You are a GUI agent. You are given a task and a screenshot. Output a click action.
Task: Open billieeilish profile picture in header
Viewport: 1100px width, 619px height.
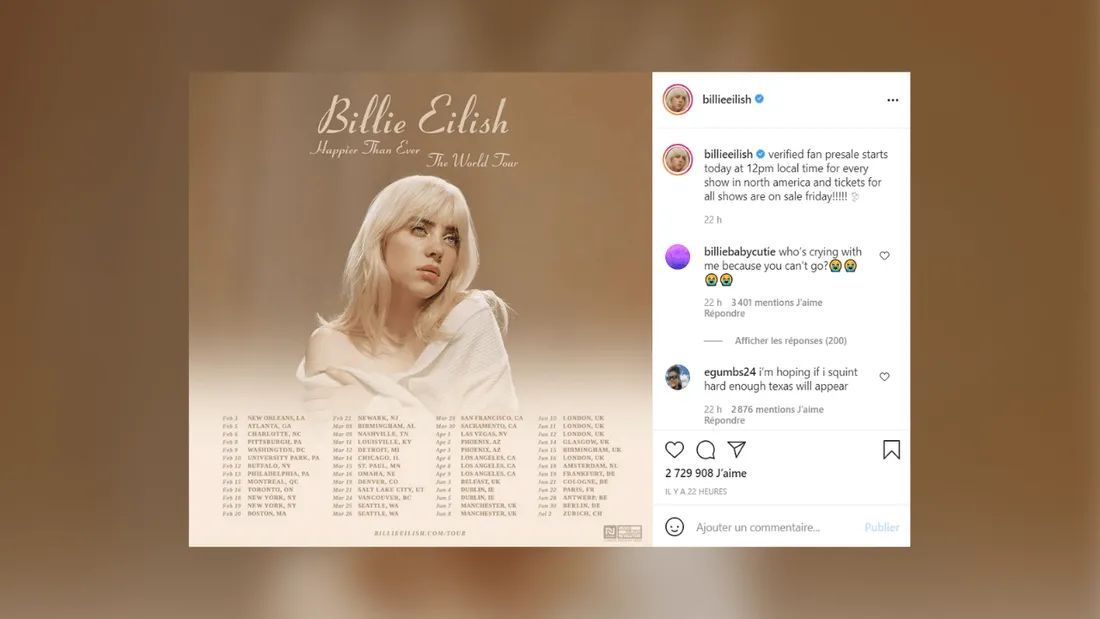click(678, 100)
